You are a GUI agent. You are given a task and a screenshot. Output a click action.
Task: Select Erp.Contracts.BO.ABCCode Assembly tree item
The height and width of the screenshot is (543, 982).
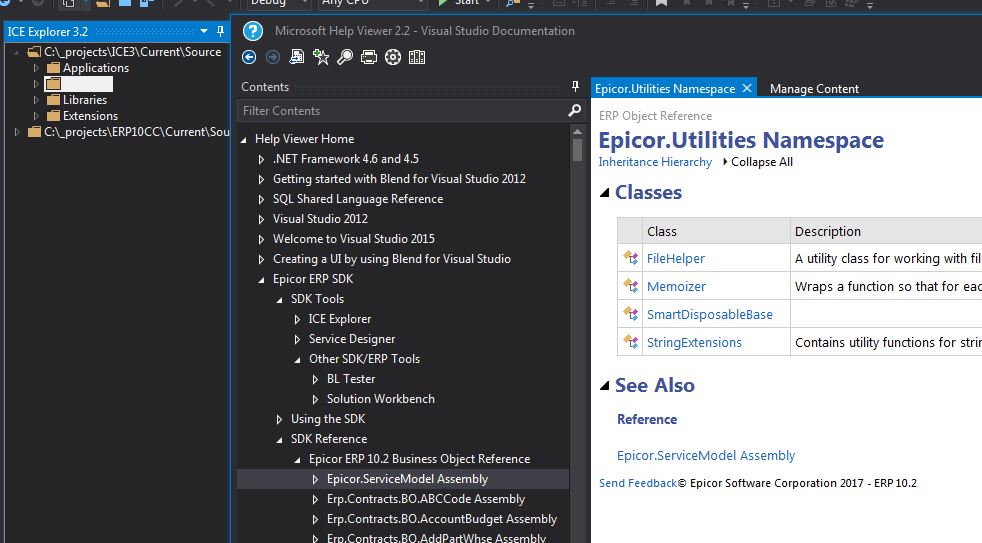pos(426,499)
